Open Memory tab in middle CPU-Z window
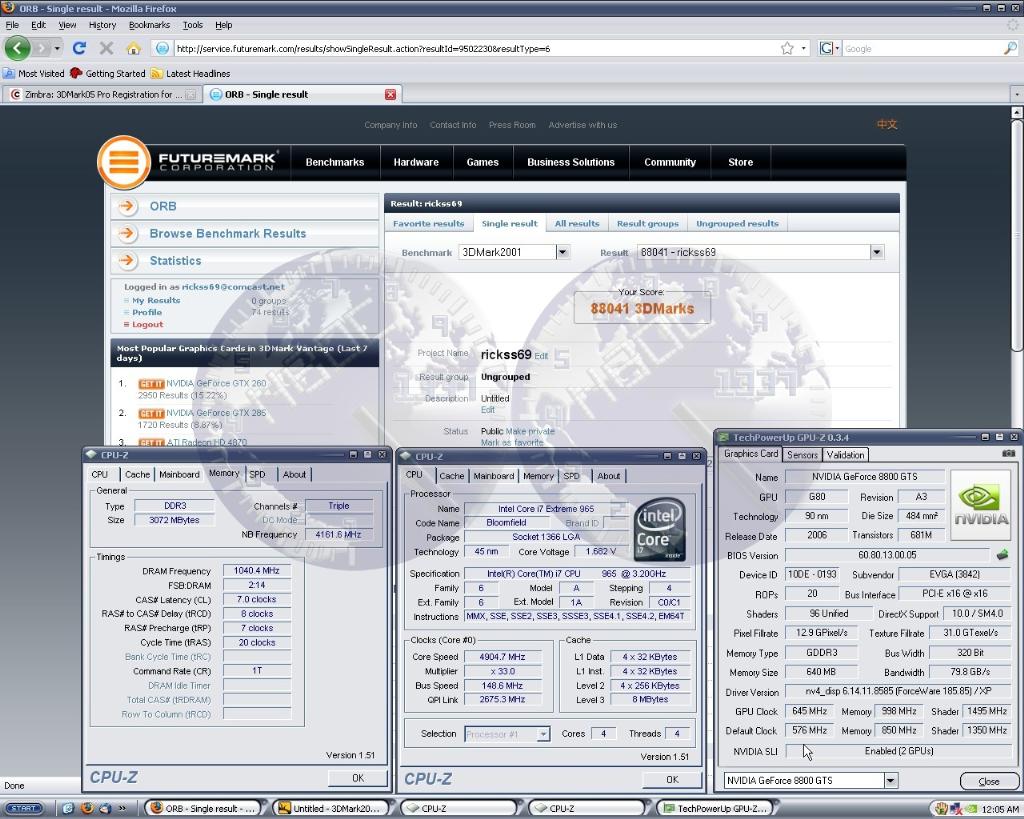The width and height of the screenshot is (1024, 819). 537,476
